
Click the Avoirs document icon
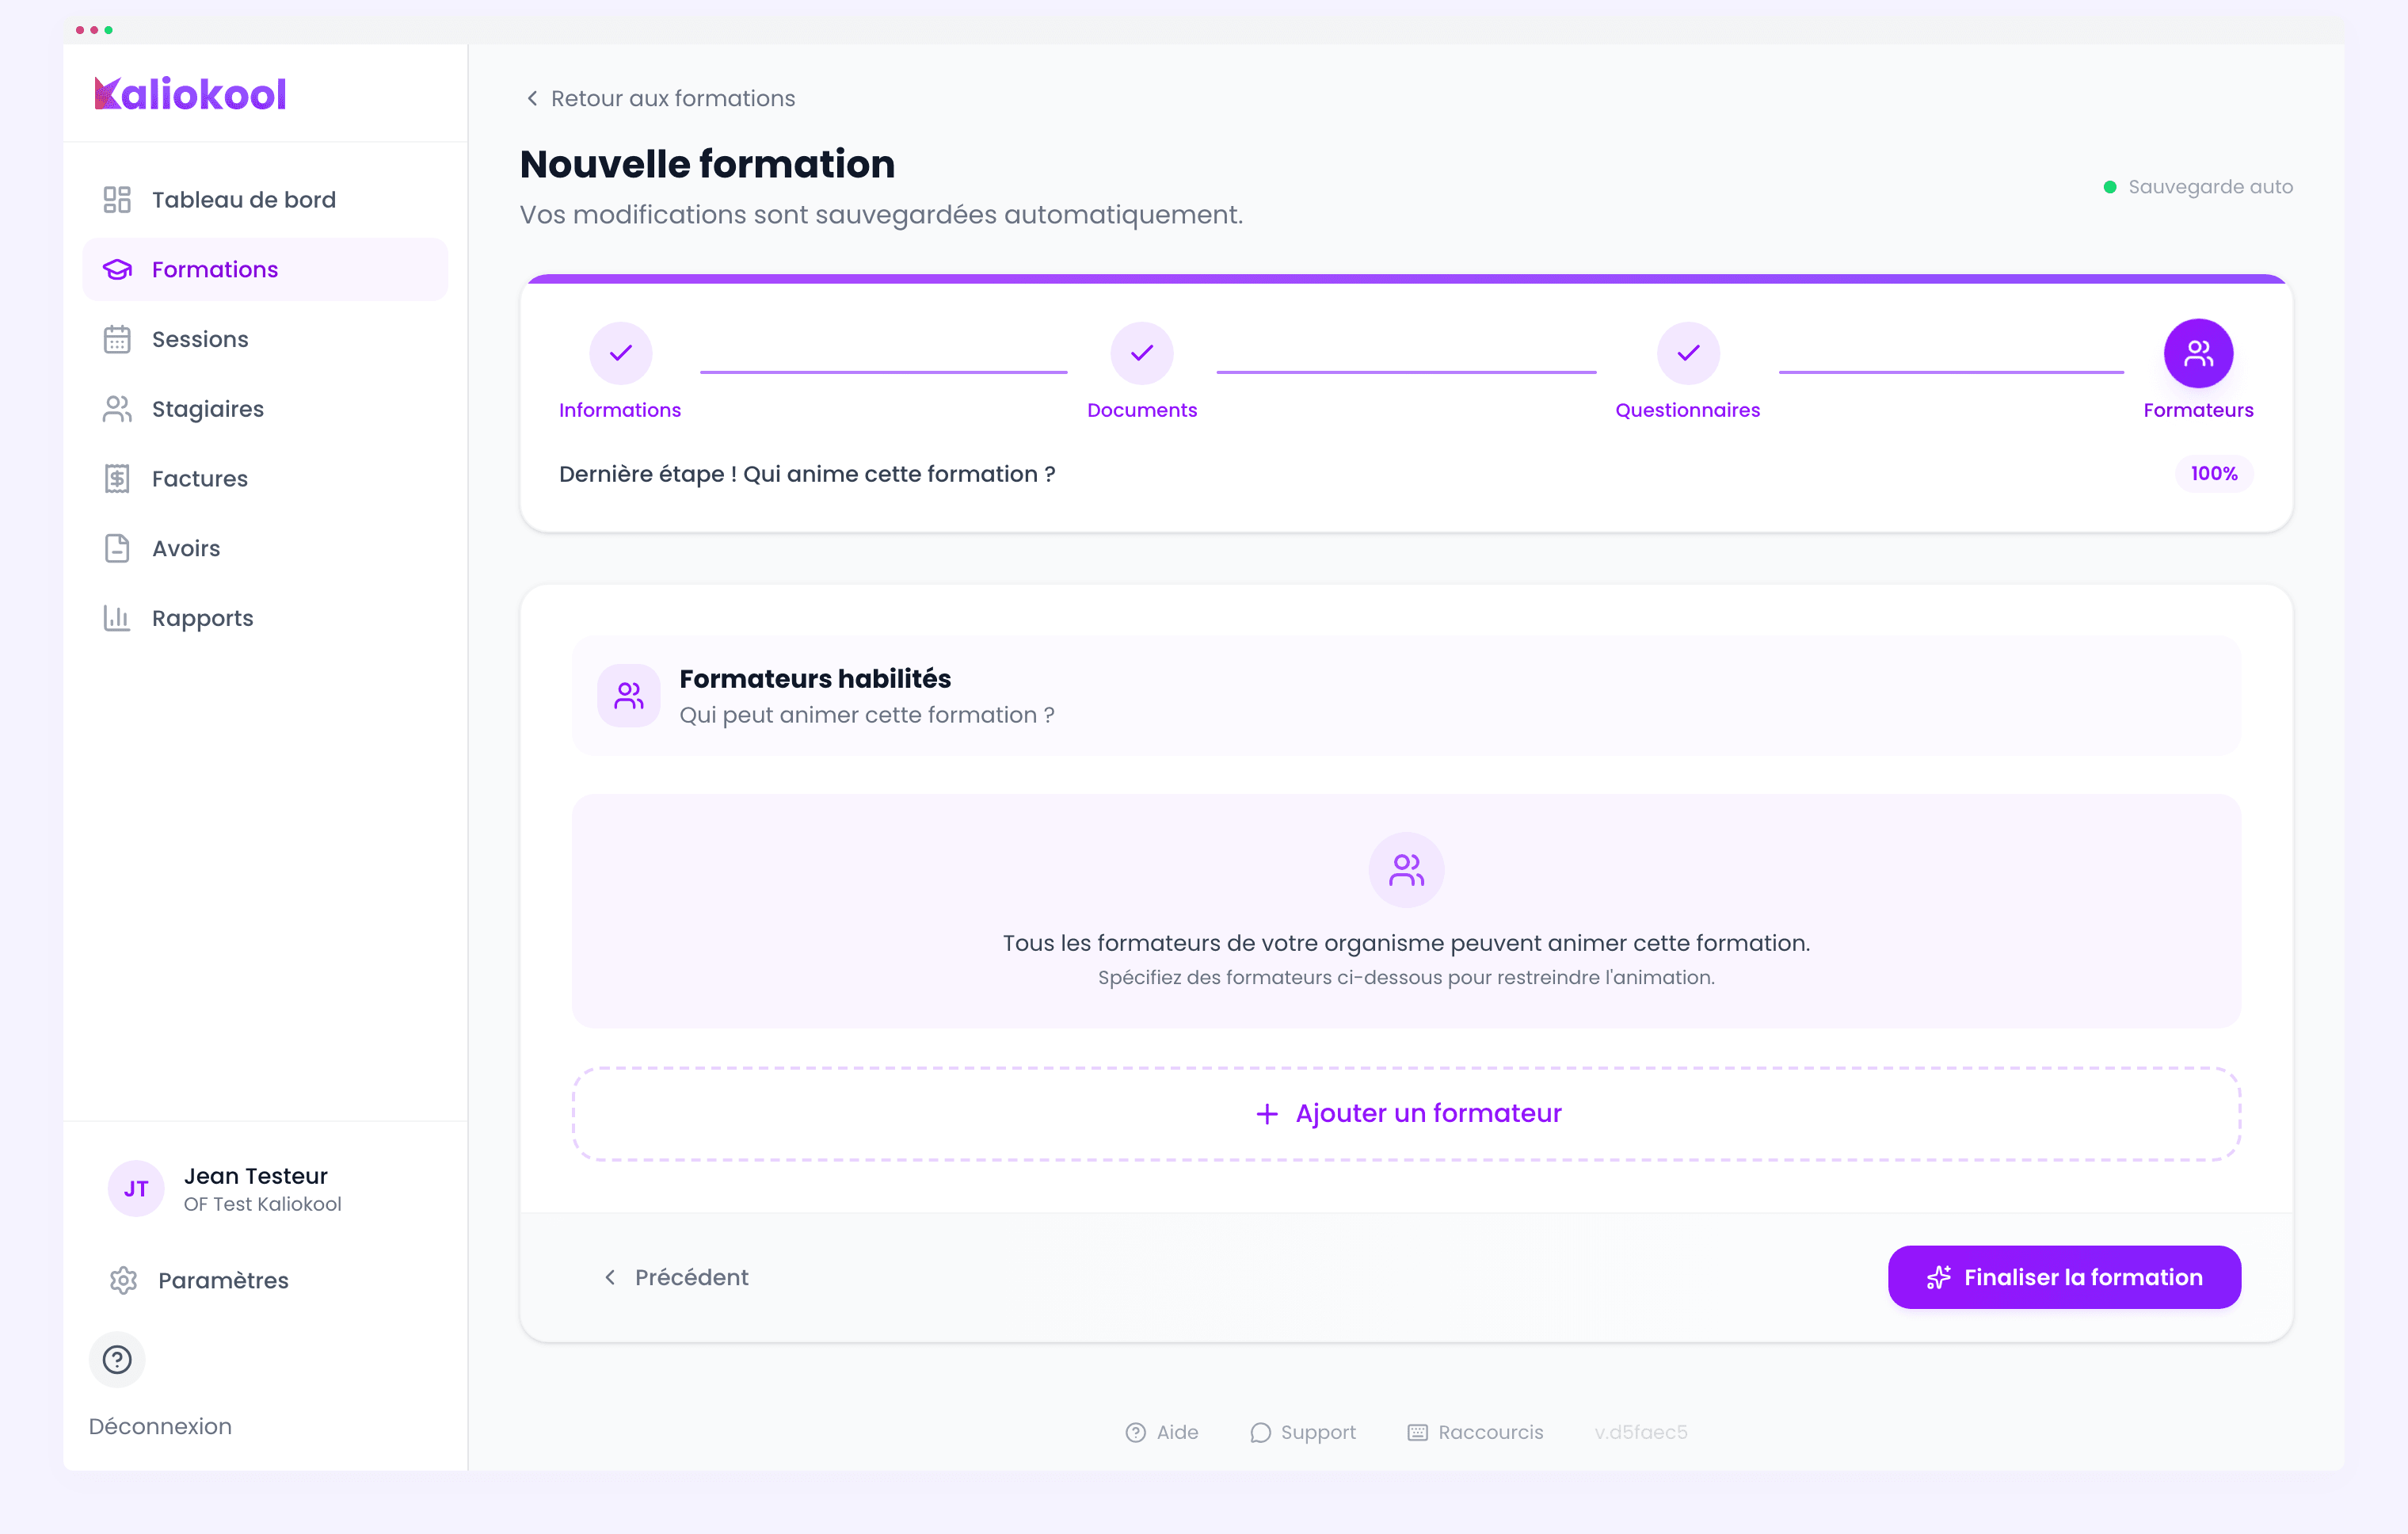pos(116,548)
